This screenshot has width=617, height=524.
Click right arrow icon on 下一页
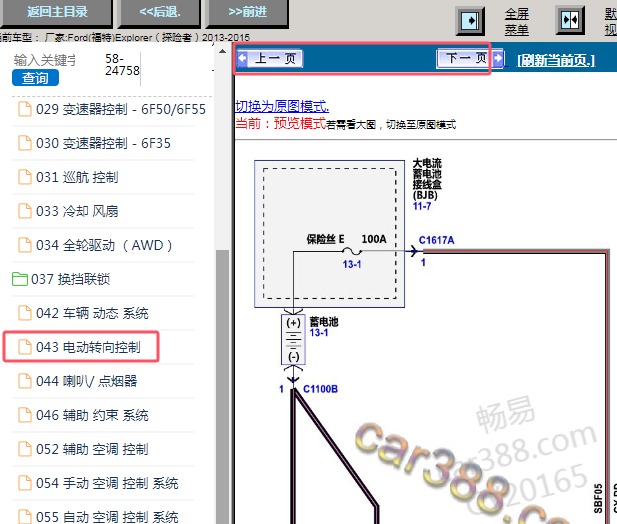click(498, 58)
